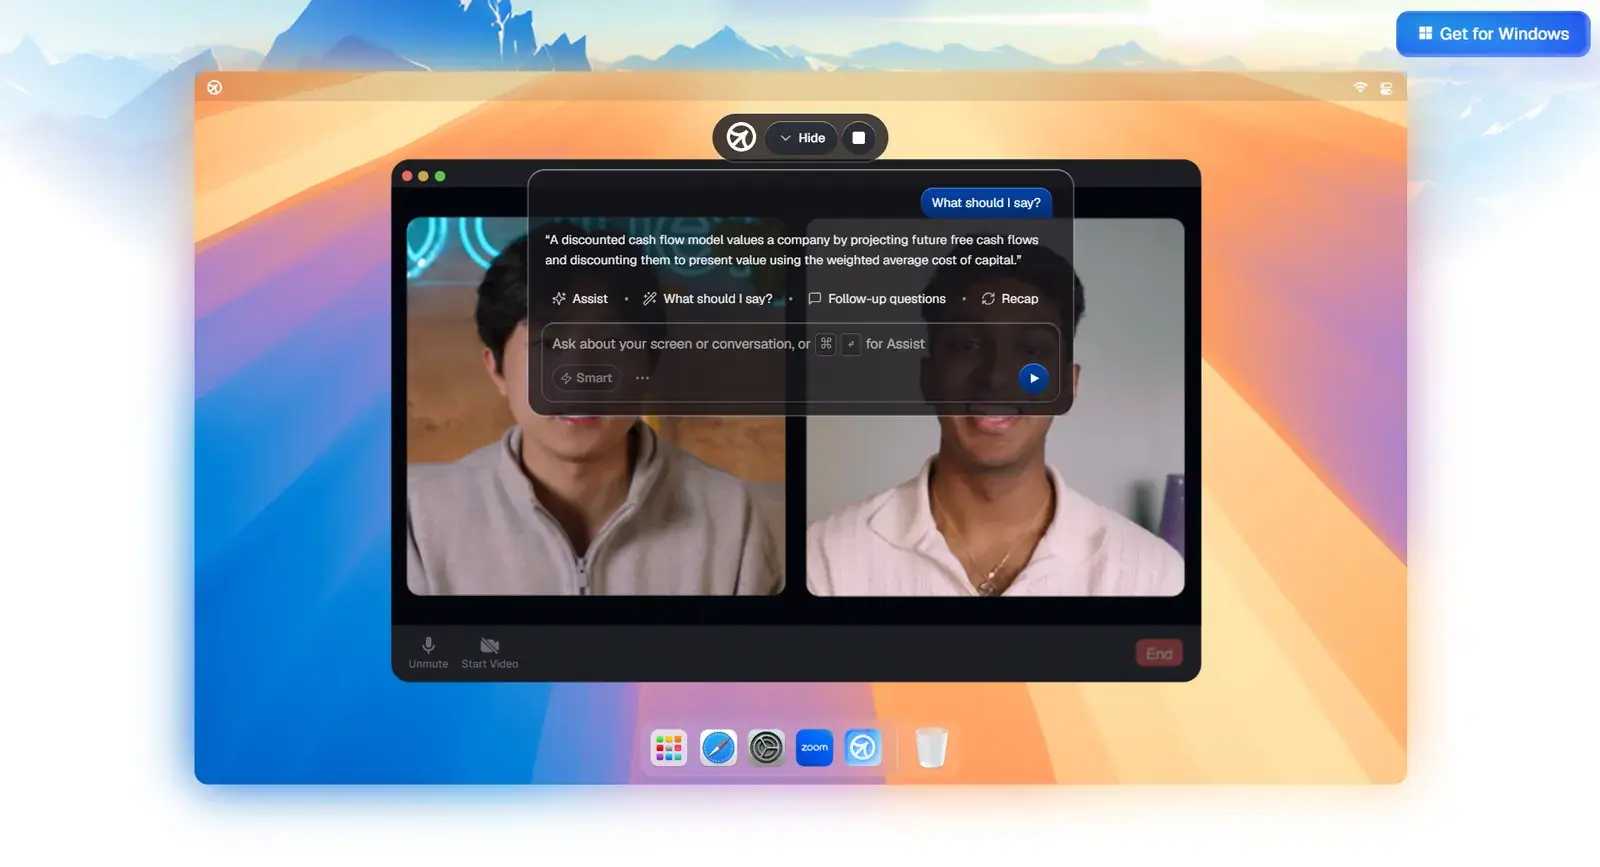Open the three-dots more options menu
Screen dimensions: 1600x867
[642, 378]
